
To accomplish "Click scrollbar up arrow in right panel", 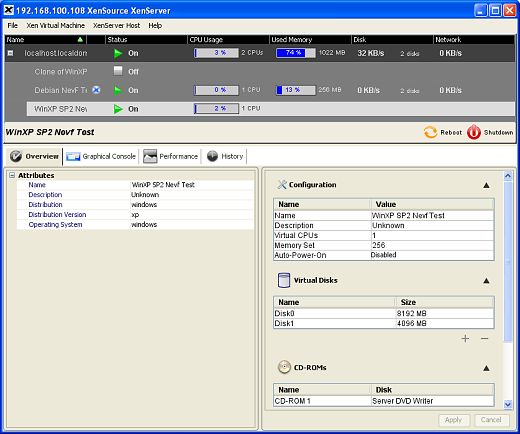I will [x=508, y=176].
